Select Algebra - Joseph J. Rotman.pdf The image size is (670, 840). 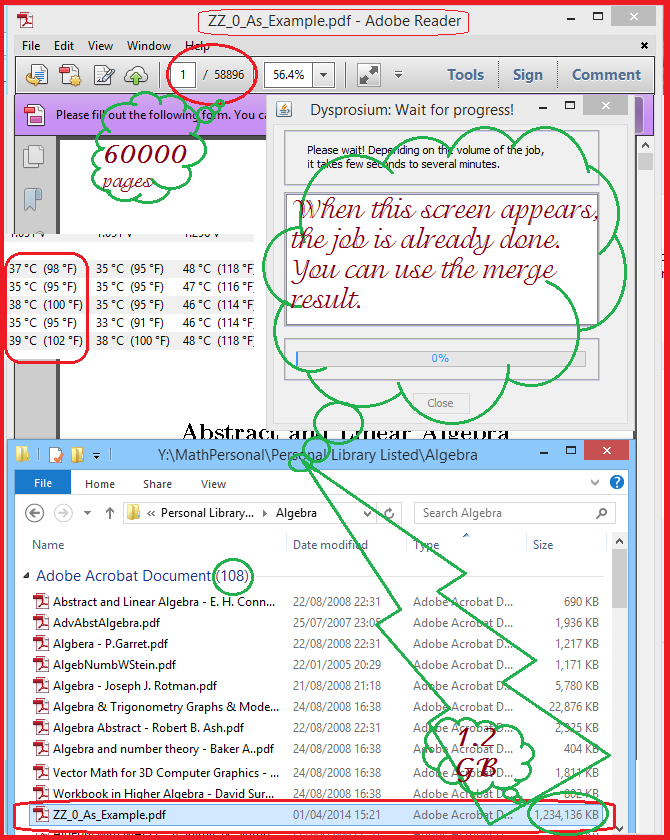135,685
